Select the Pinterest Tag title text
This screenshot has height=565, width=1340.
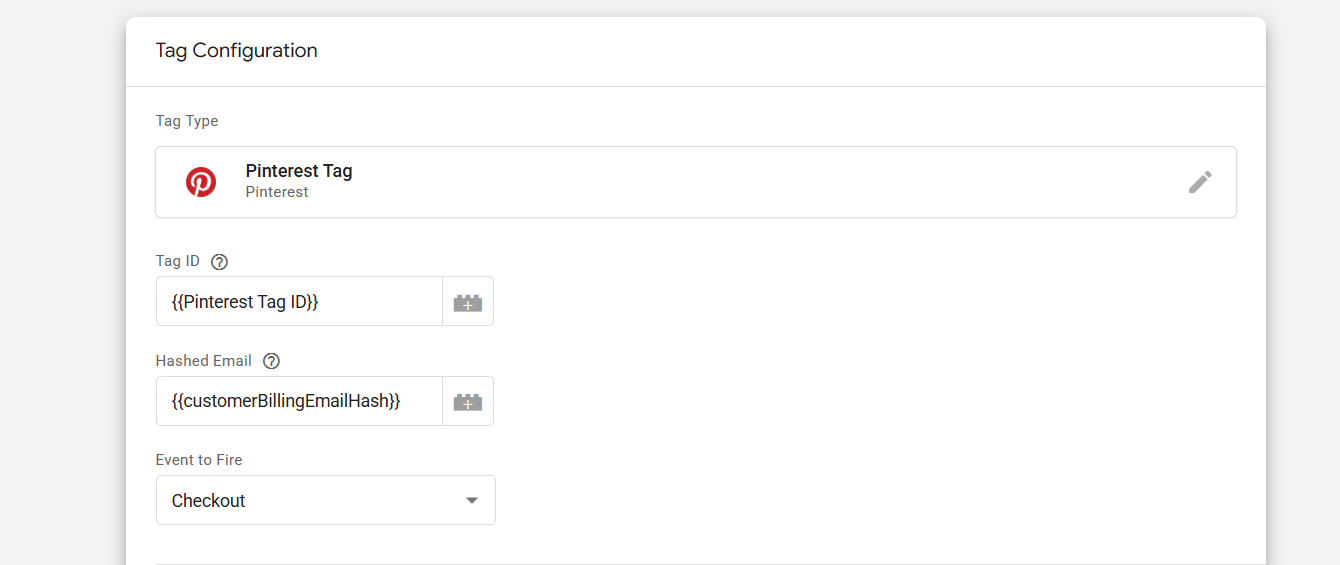click(298, 171)
